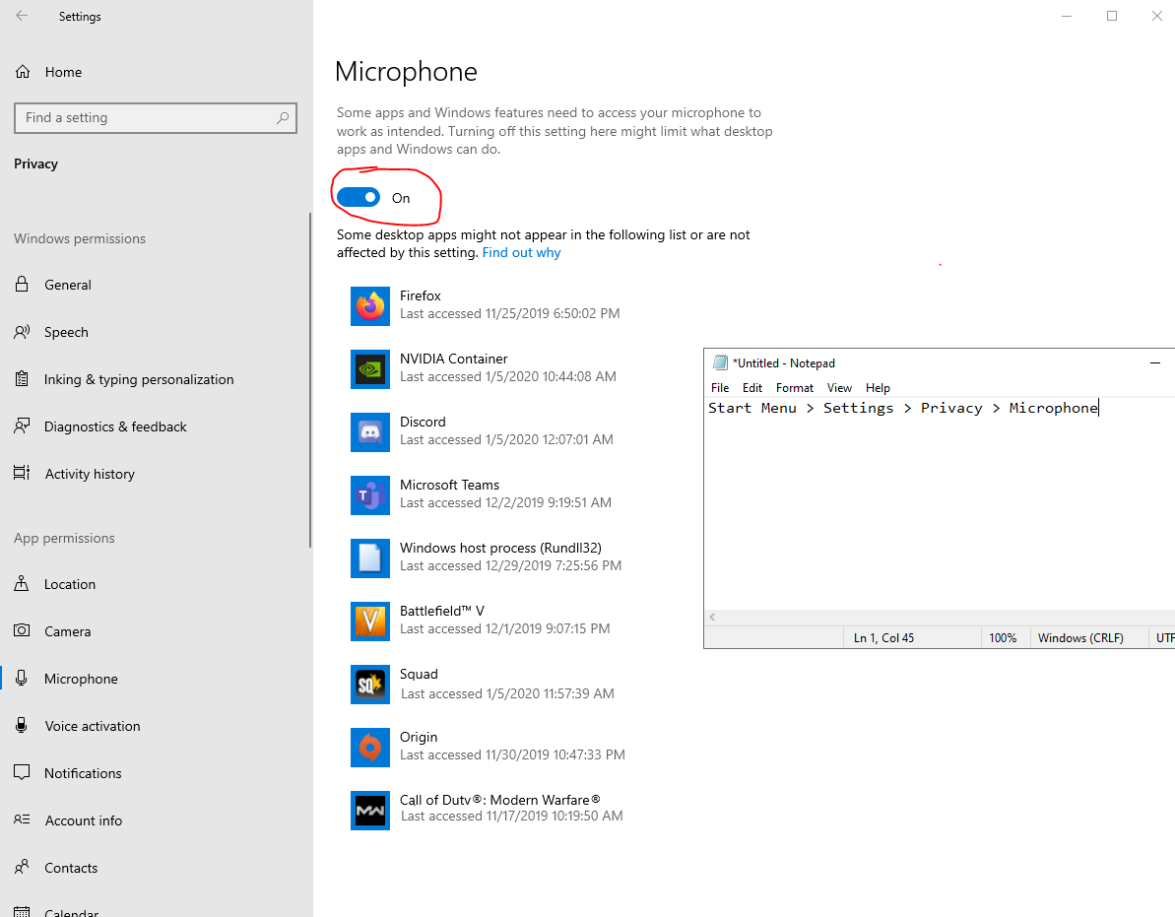Click the NVIDIA Container icon
1175x917 pixels.
370,369
